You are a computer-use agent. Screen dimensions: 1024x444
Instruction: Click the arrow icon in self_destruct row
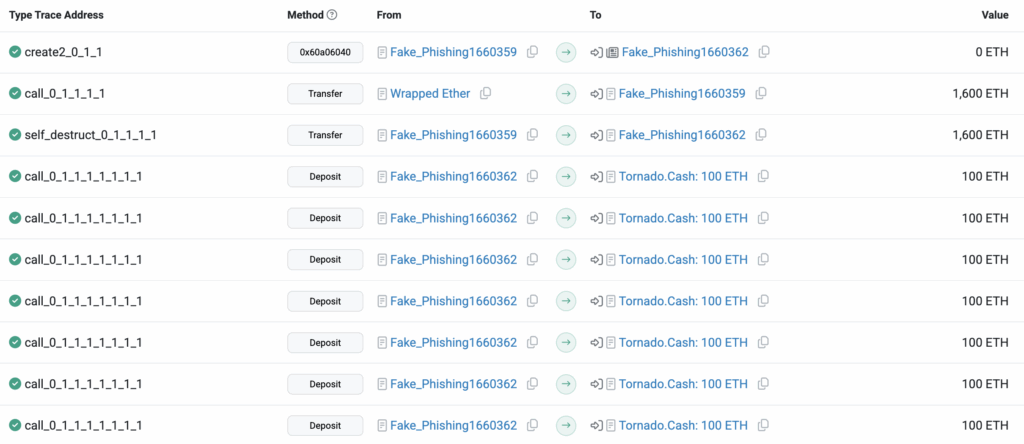(566, 135)
